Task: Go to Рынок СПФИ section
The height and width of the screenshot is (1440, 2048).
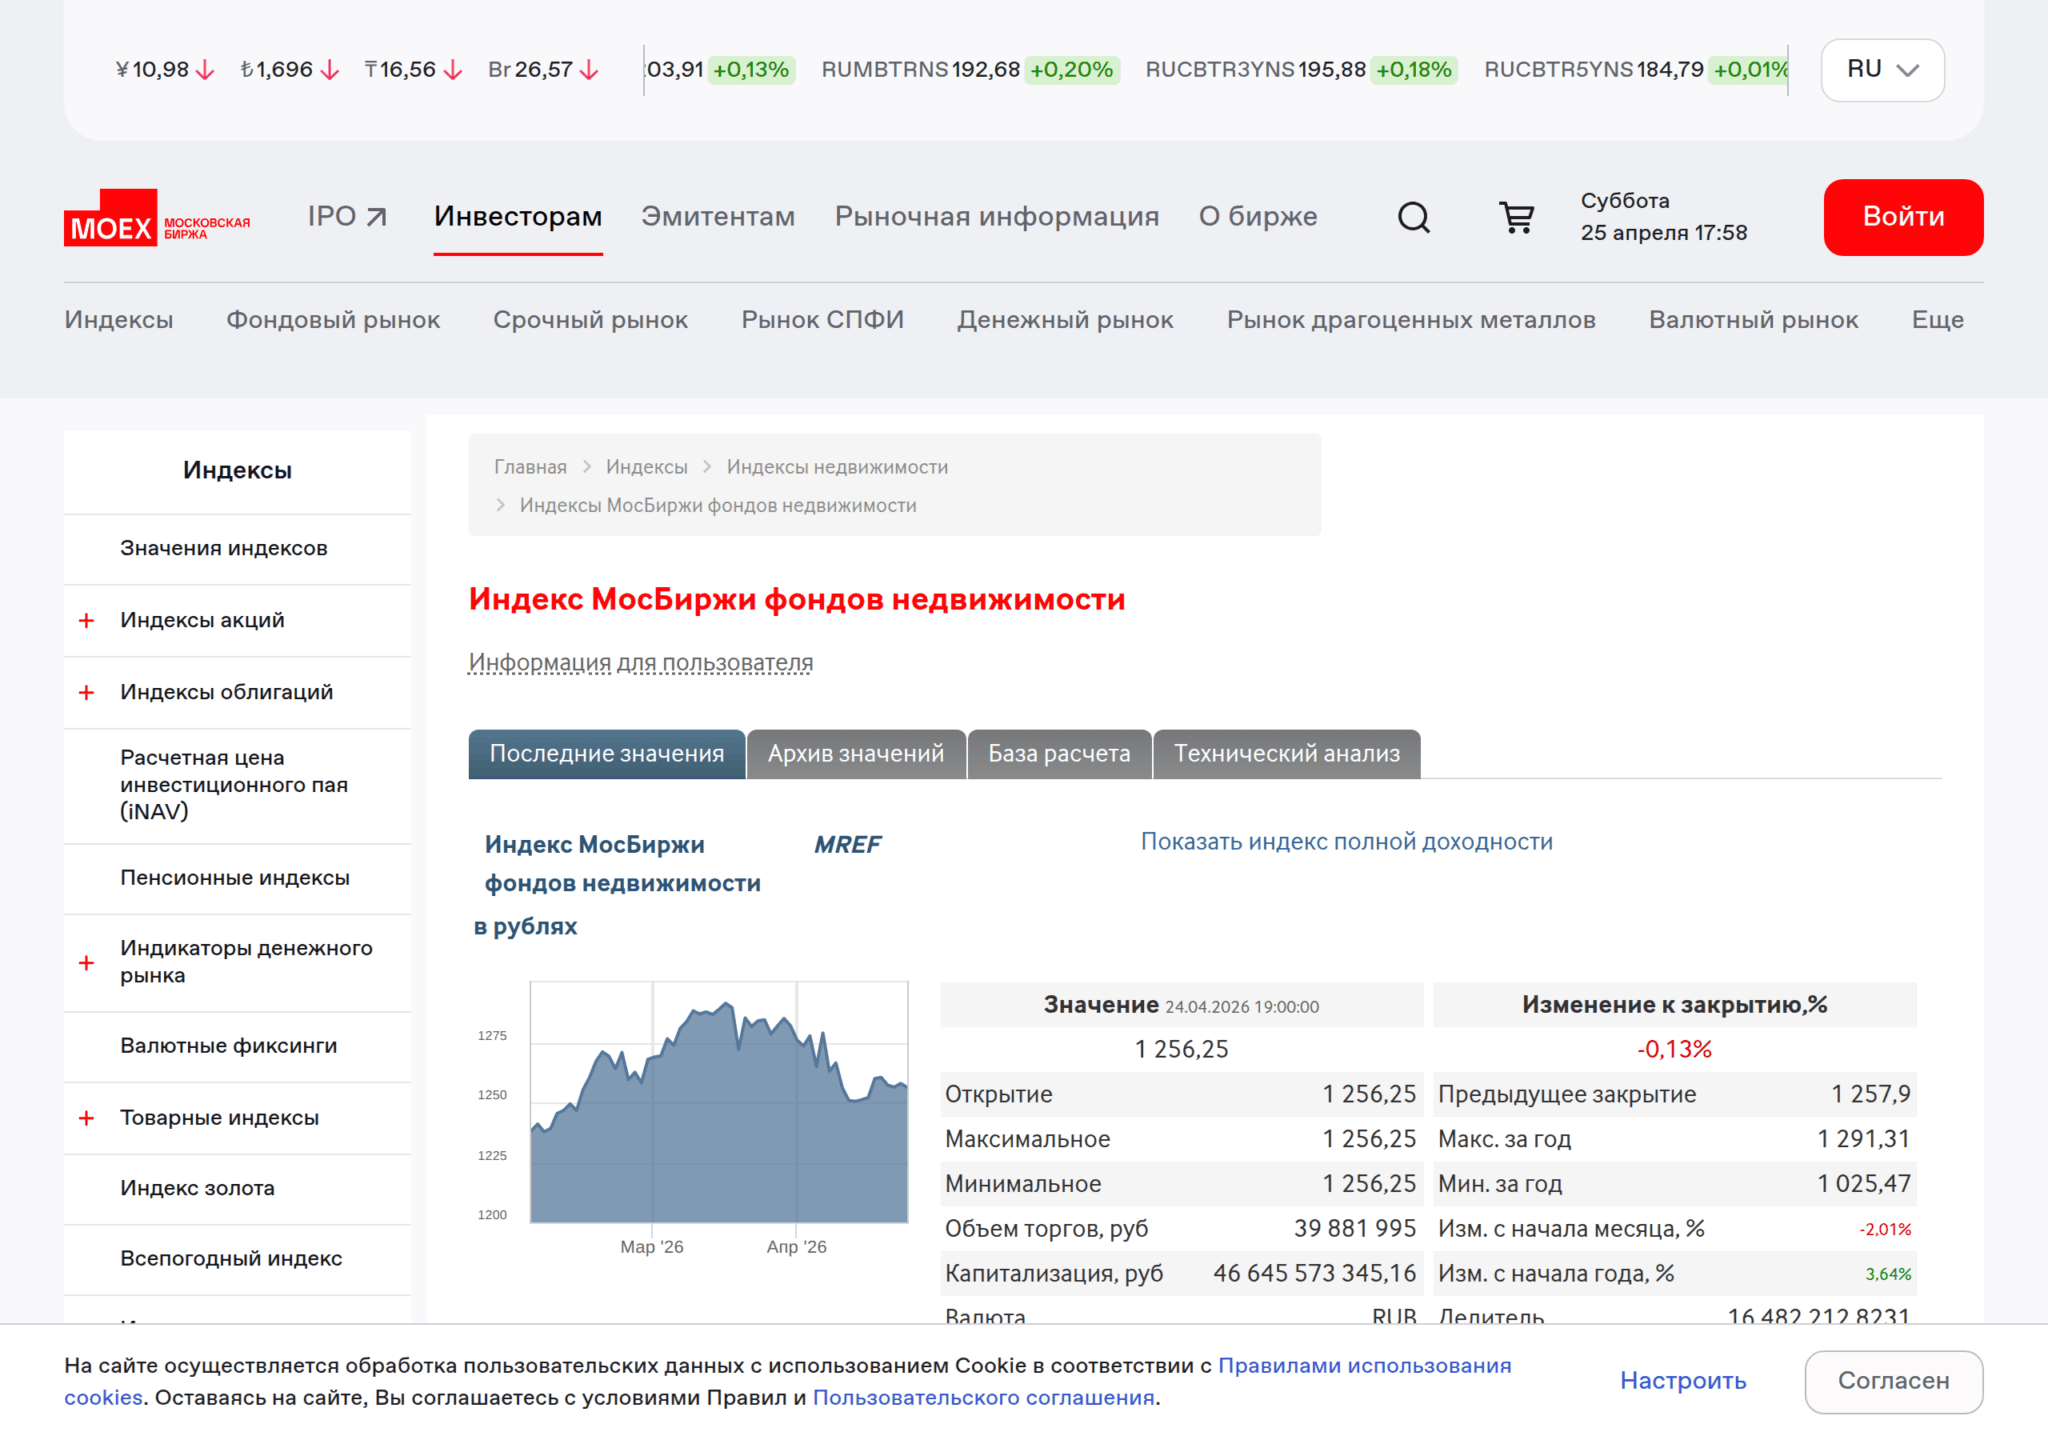Action: pyautogui.click(x=822, y=320)
